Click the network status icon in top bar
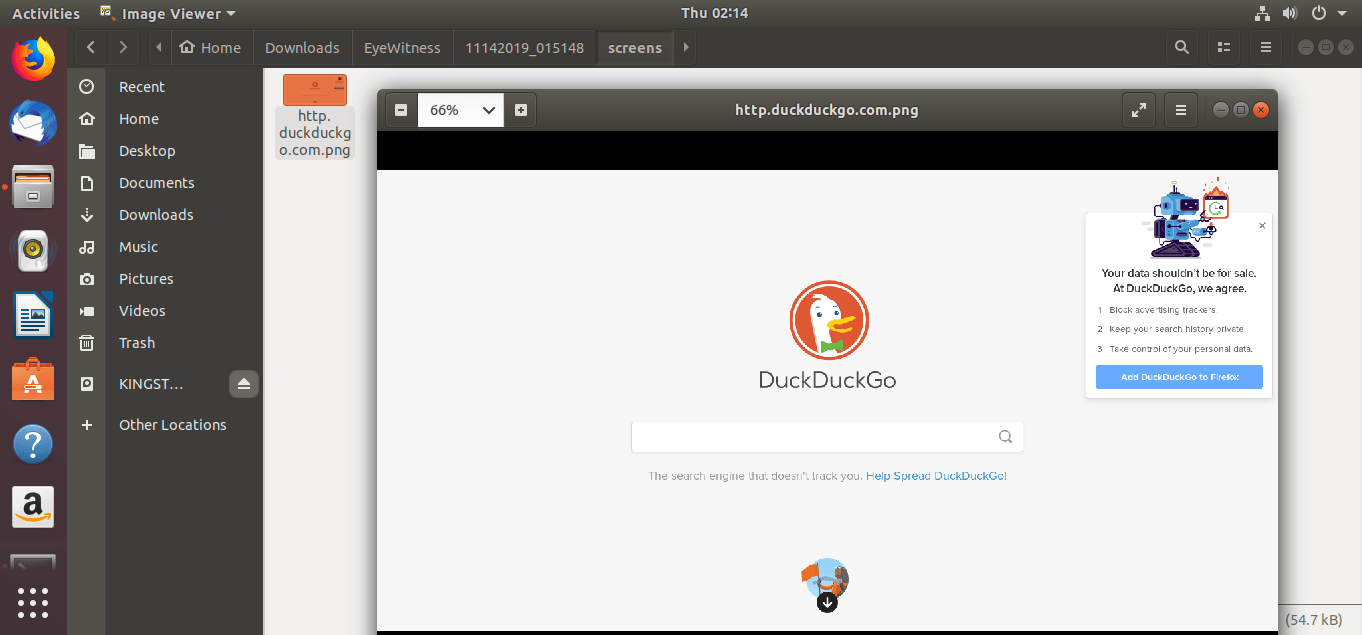The image size is (1362, 635). click(1261, 13)
